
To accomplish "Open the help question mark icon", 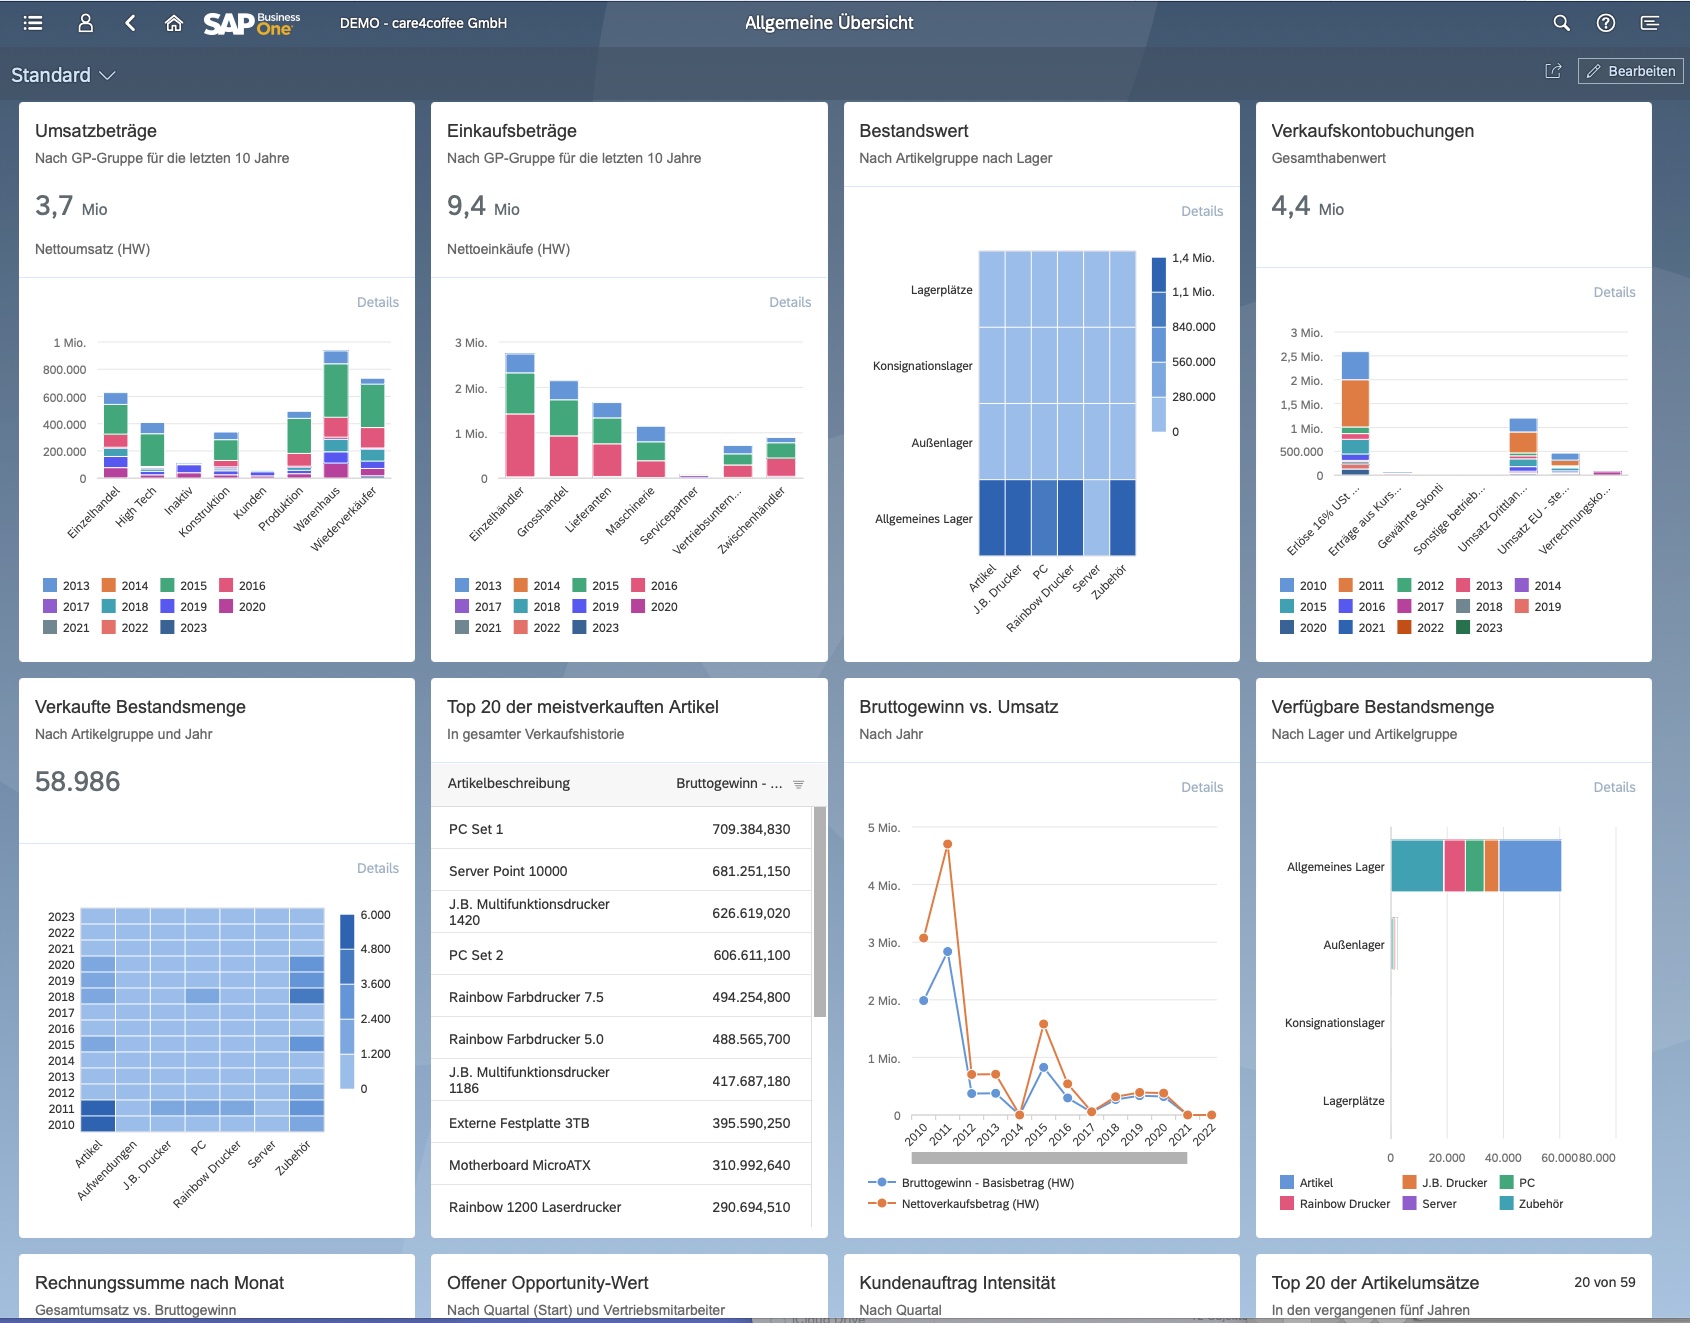I will pos(1605,23).
